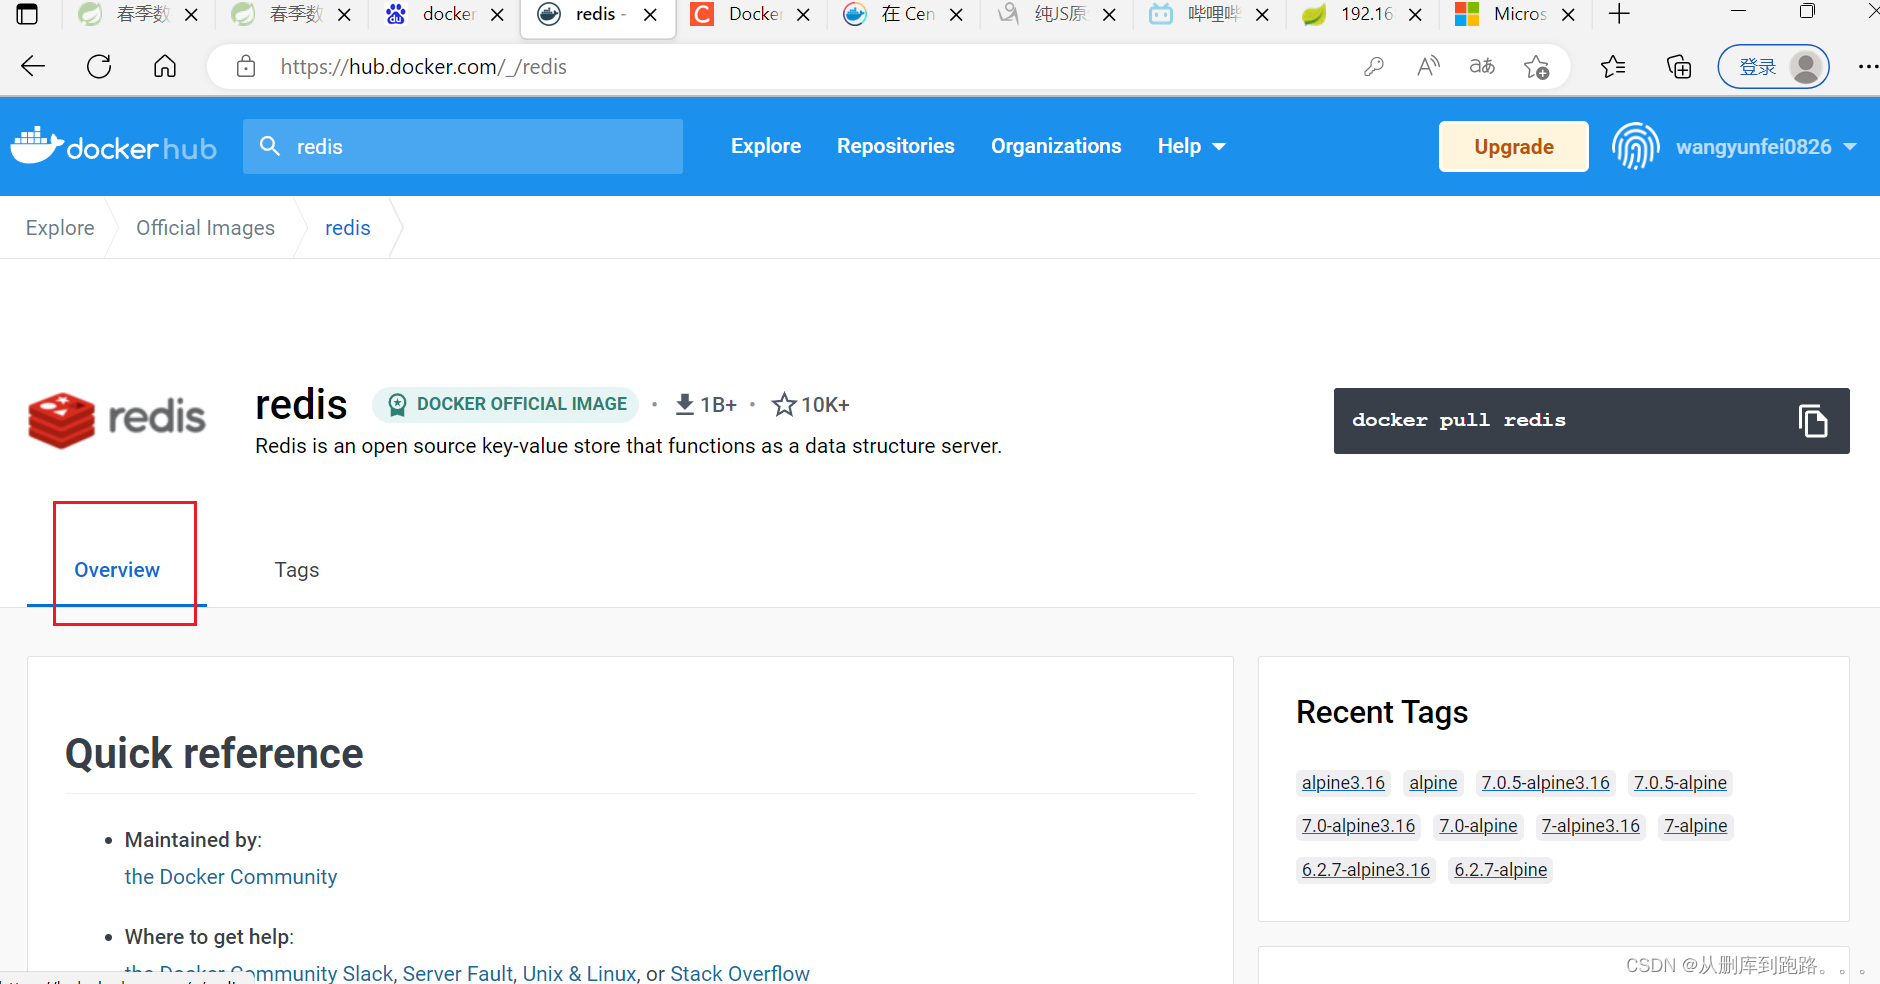The image size is (1880, 984).
Task: Click the site lock icon in address bar
Action: click(x=246, y=67)
